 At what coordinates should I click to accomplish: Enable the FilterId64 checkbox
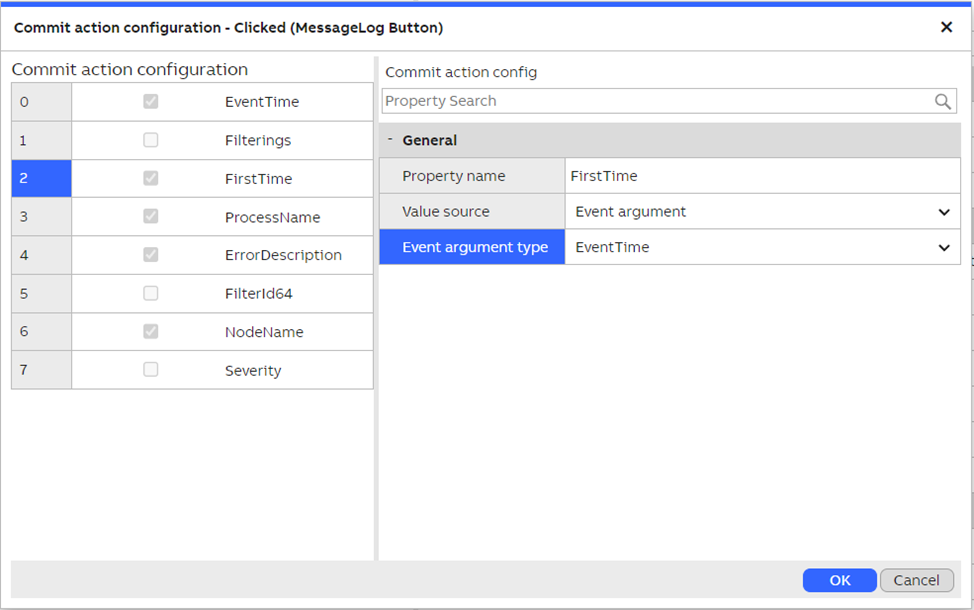coord(150,293)
